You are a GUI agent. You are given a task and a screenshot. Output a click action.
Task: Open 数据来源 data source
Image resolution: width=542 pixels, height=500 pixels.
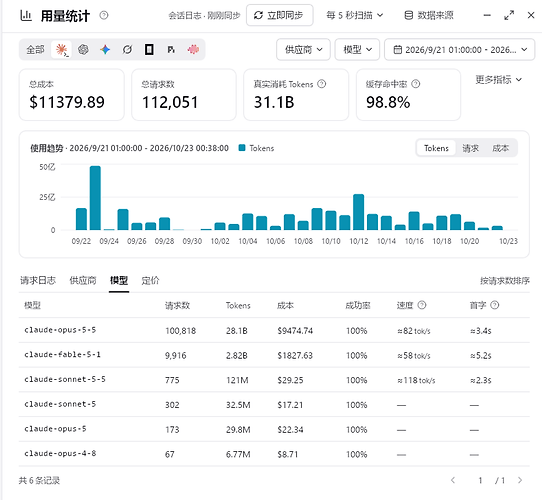[x=429, y=15]
